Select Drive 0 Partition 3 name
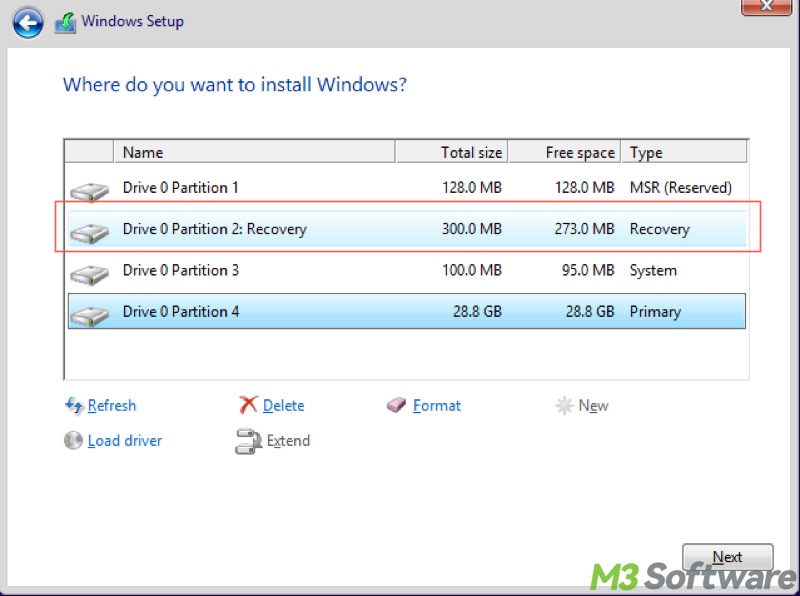Screen dimensions: 800x596 pos(181,270)
